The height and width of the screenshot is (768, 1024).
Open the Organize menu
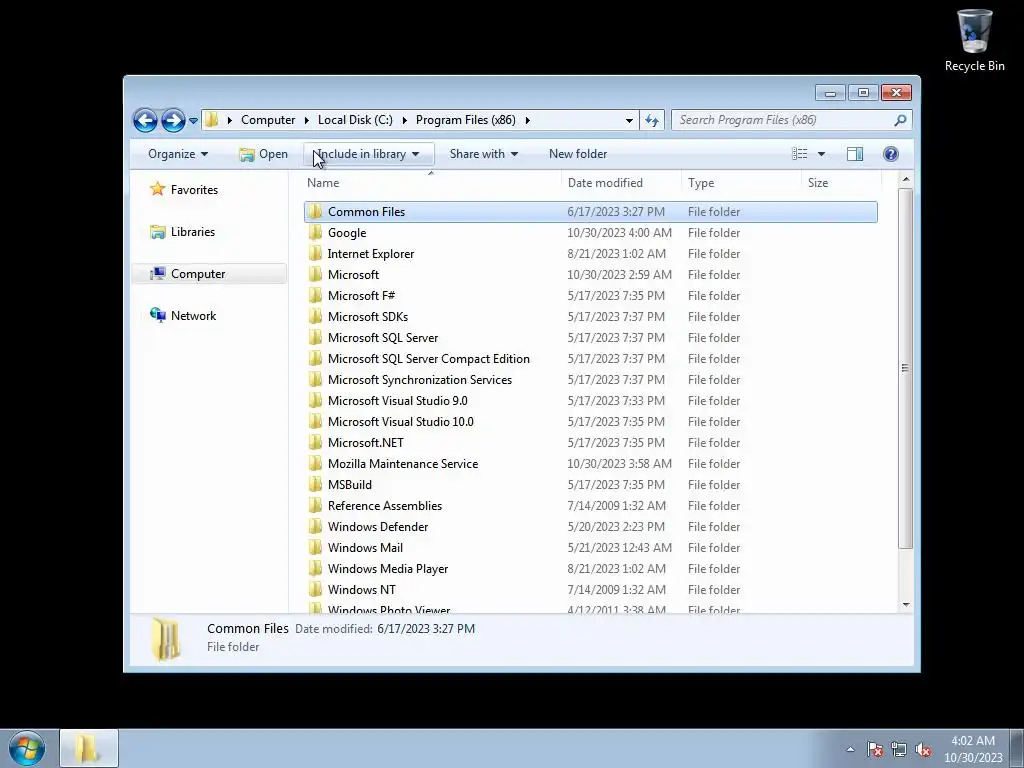[x=178, y=154]
